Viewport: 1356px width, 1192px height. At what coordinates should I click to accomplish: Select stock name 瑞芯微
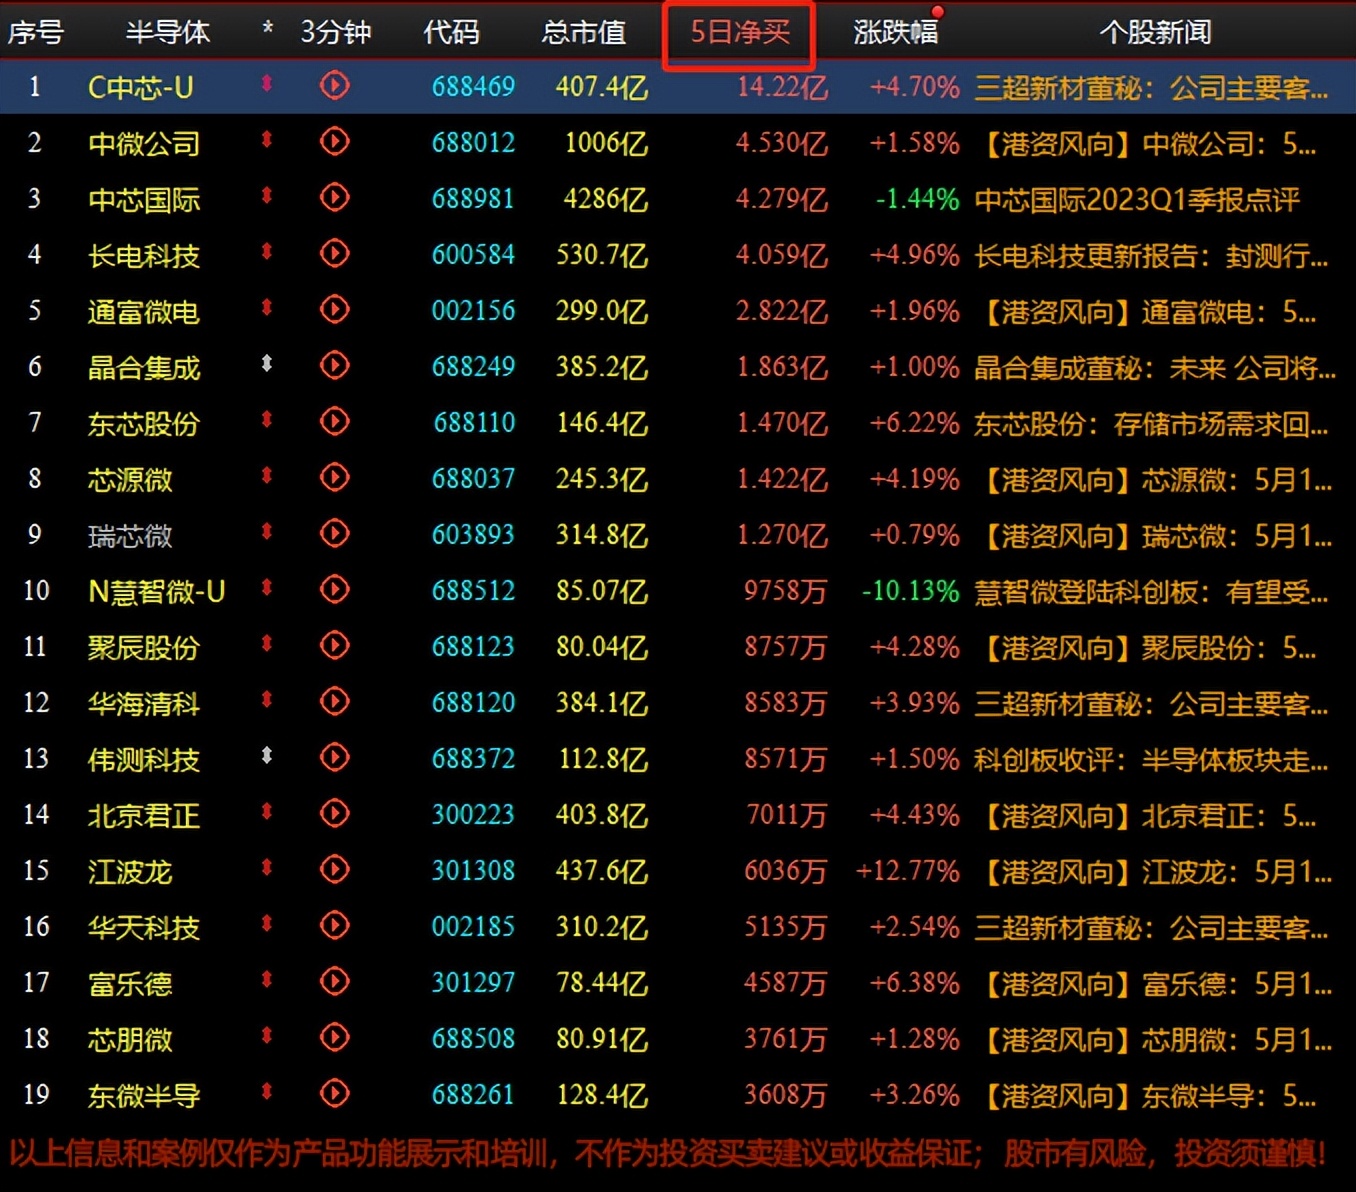(x=130, y=536)
